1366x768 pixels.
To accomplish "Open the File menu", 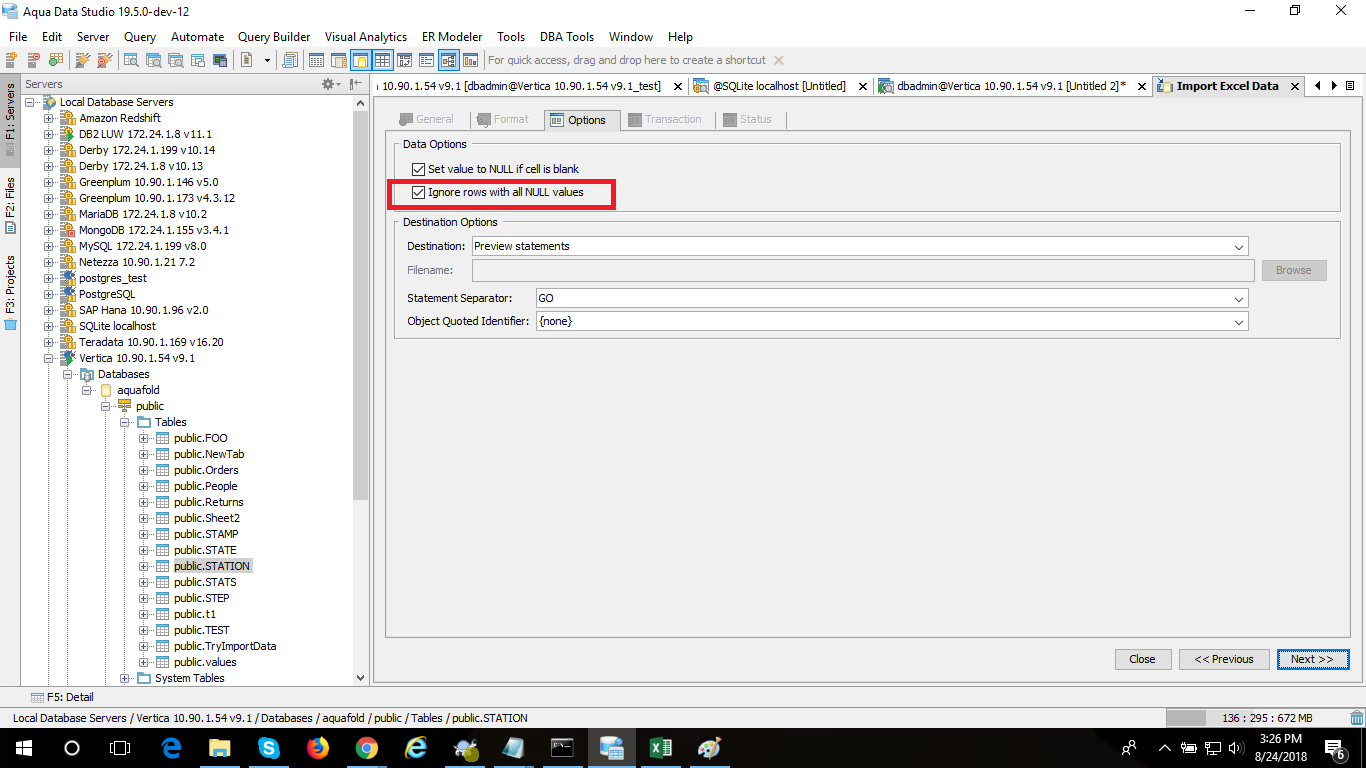I will pyautogui.click(x=18, y=36).
